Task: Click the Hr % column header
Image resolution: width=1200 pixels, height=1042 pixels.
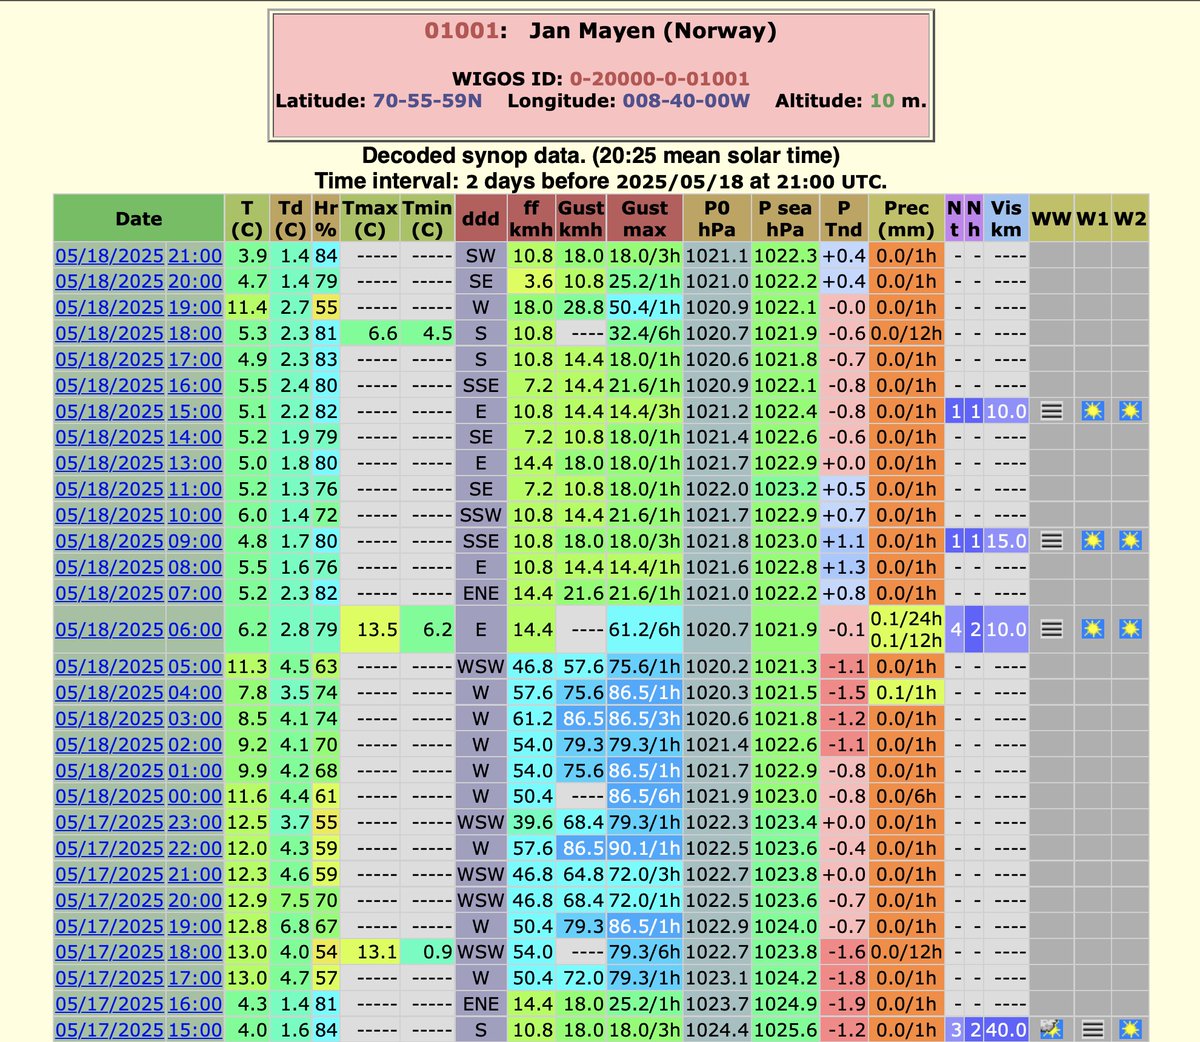Action: [326, 219]
